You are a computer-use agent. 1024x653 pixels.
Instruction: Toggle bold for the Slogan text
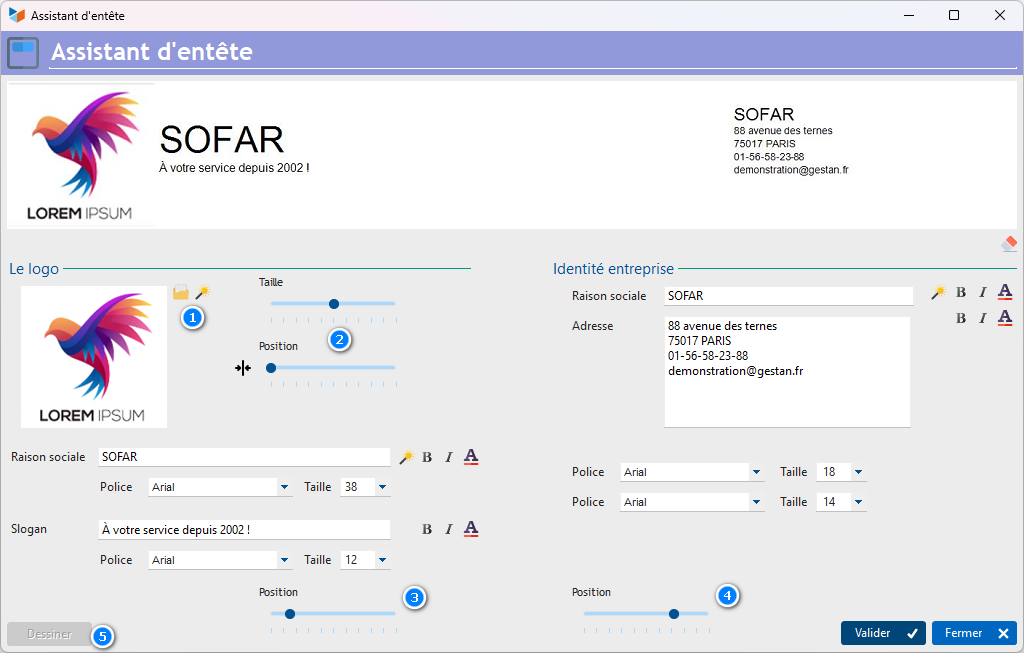[x=427, y=529]
